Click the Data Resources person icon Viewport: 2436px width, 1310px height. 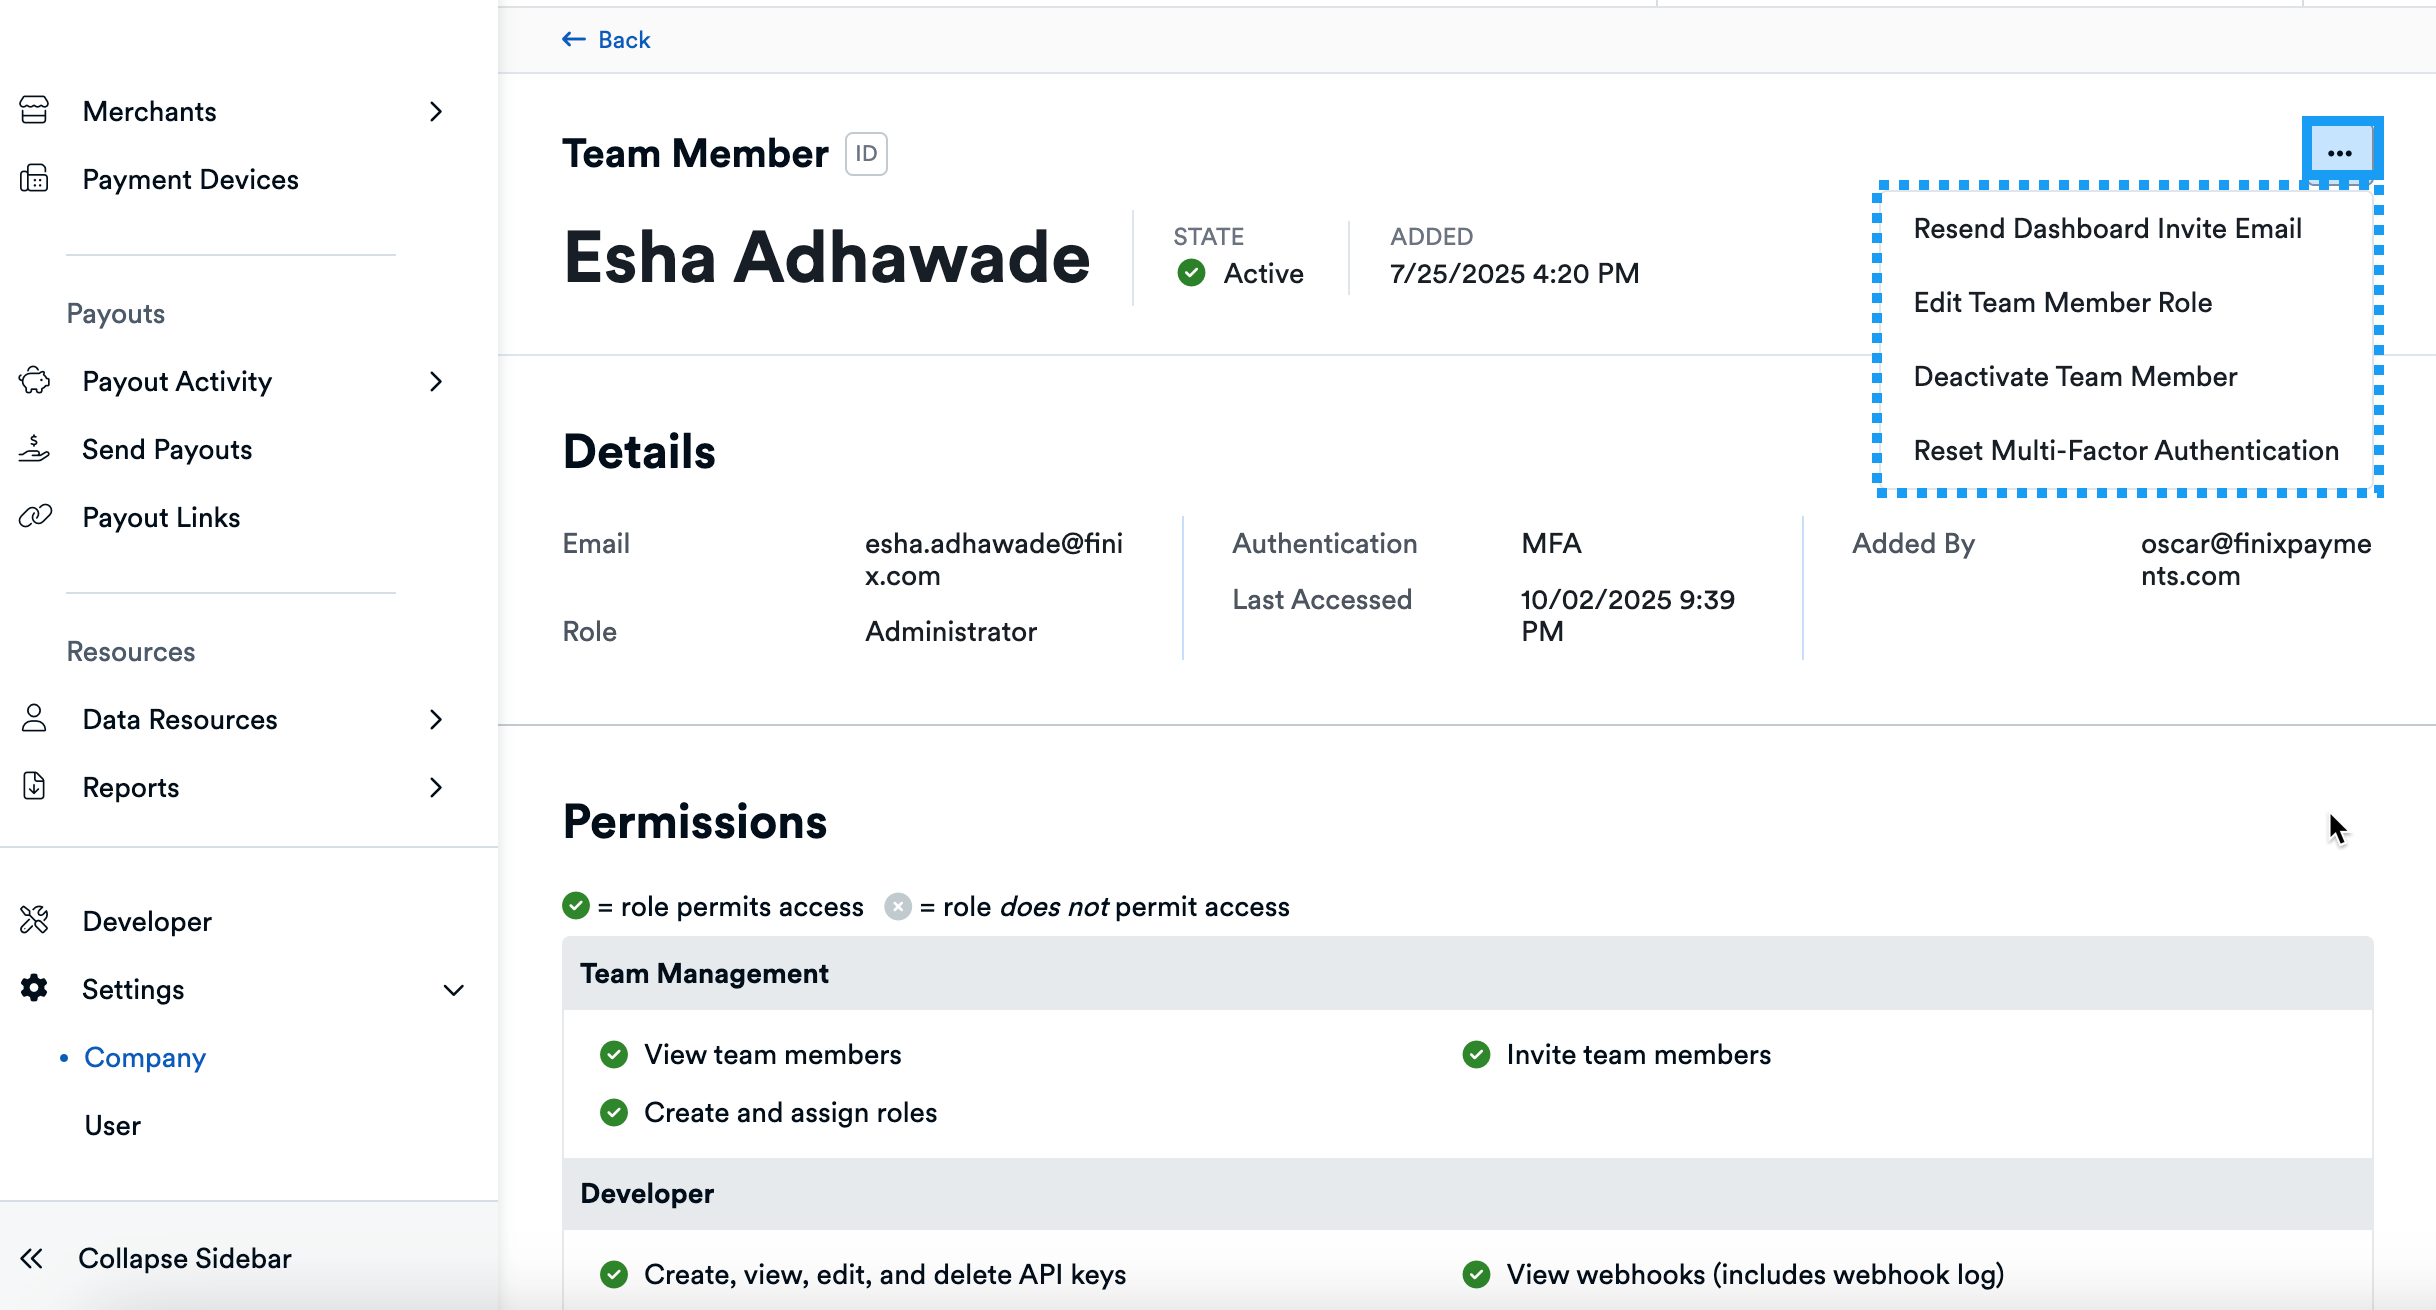coord(34,719)
